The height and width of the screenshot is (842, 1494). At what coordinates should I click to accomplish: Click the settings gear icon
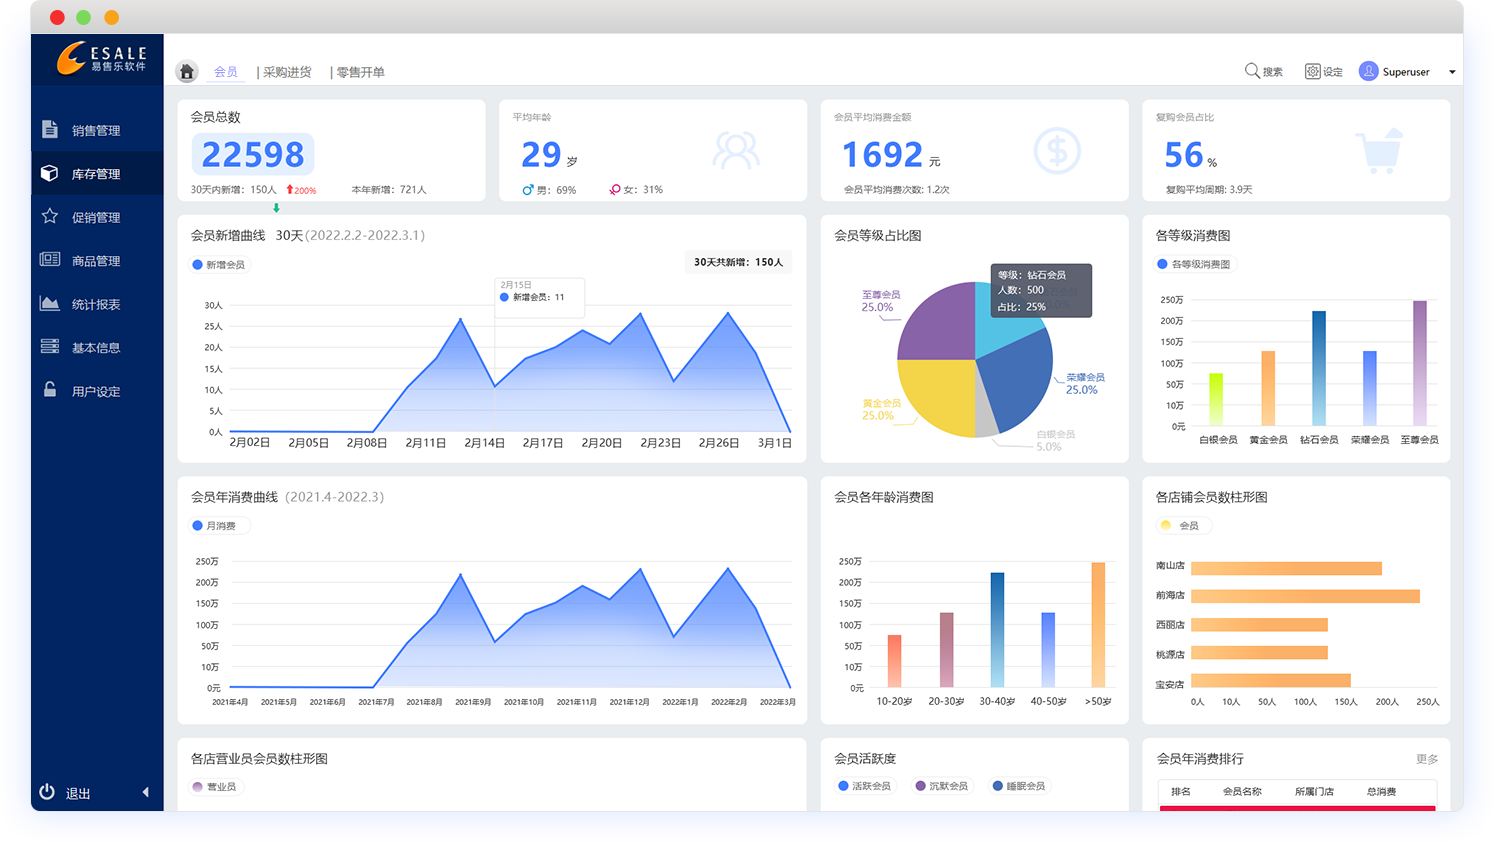tap(1313, 71)
